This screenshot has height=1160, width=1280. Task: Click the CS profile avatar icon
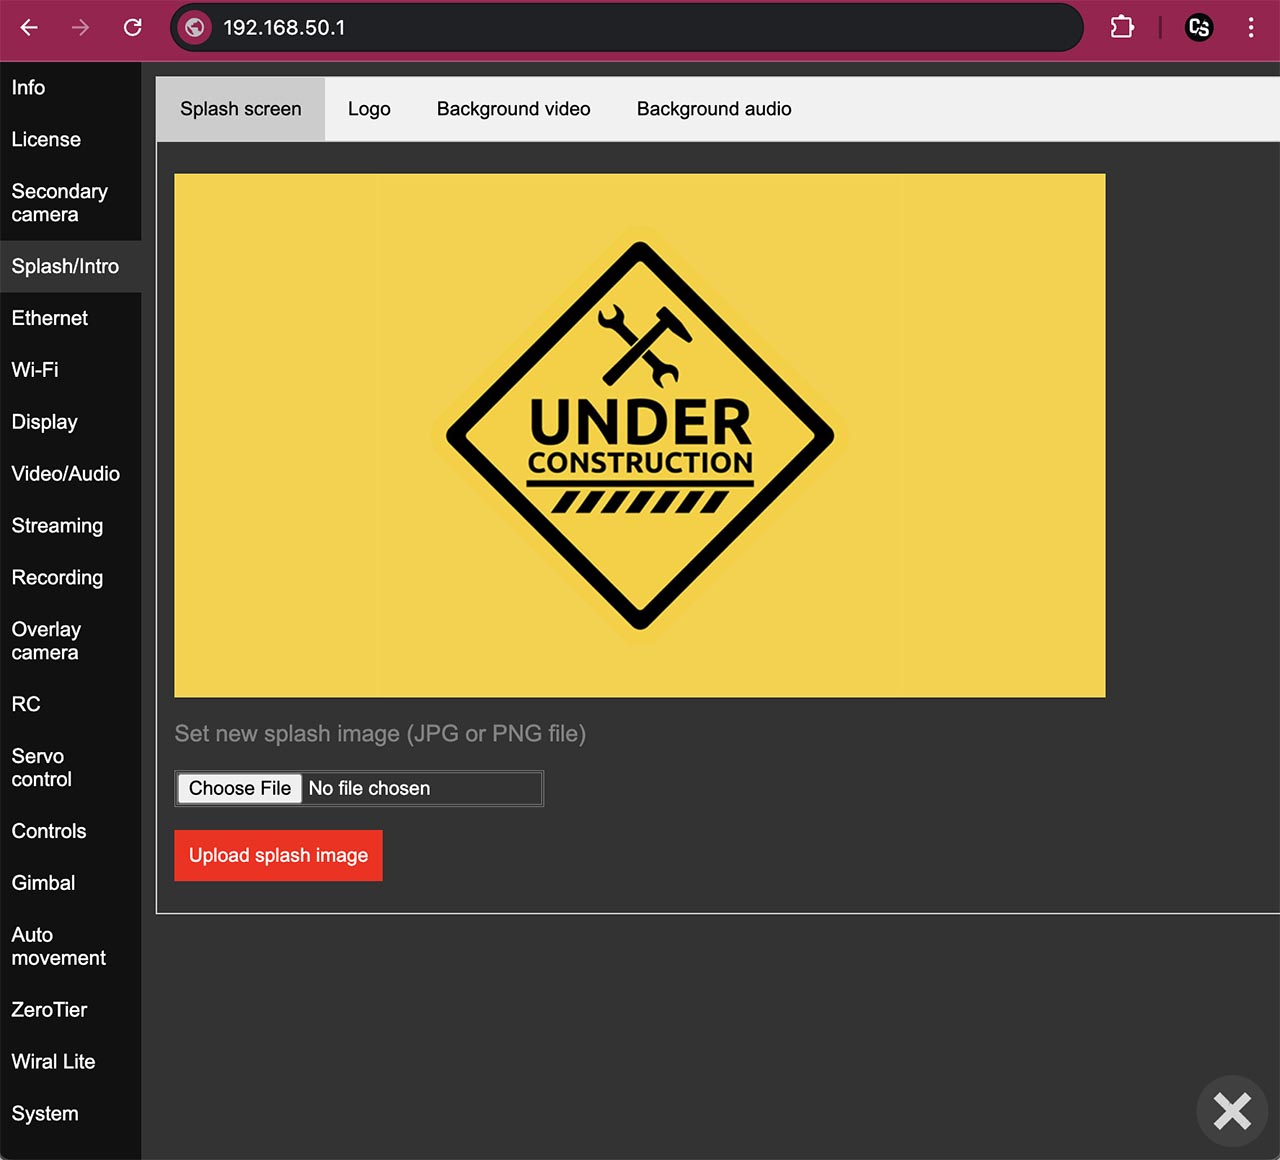tap(1198, 28)
